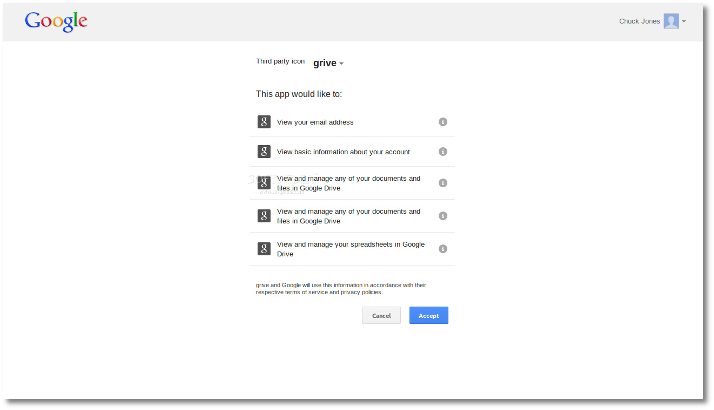Expand the grive app dropdown arrow

342,64
